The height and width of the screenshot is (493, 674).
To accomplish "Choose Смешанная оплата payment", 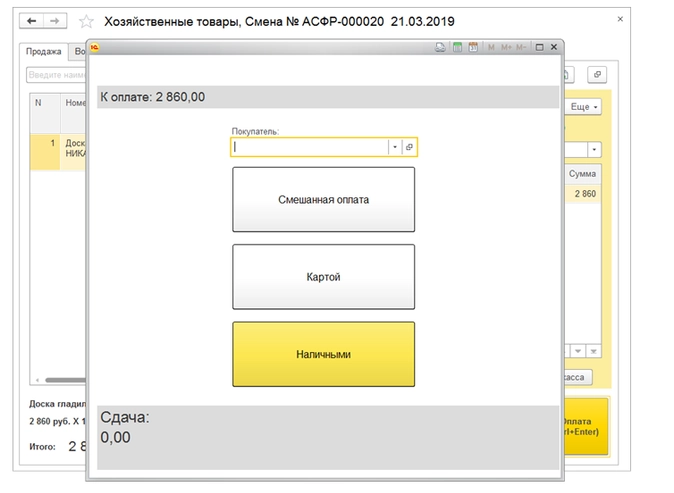I will pyautogui.click(x=324, y=200).
